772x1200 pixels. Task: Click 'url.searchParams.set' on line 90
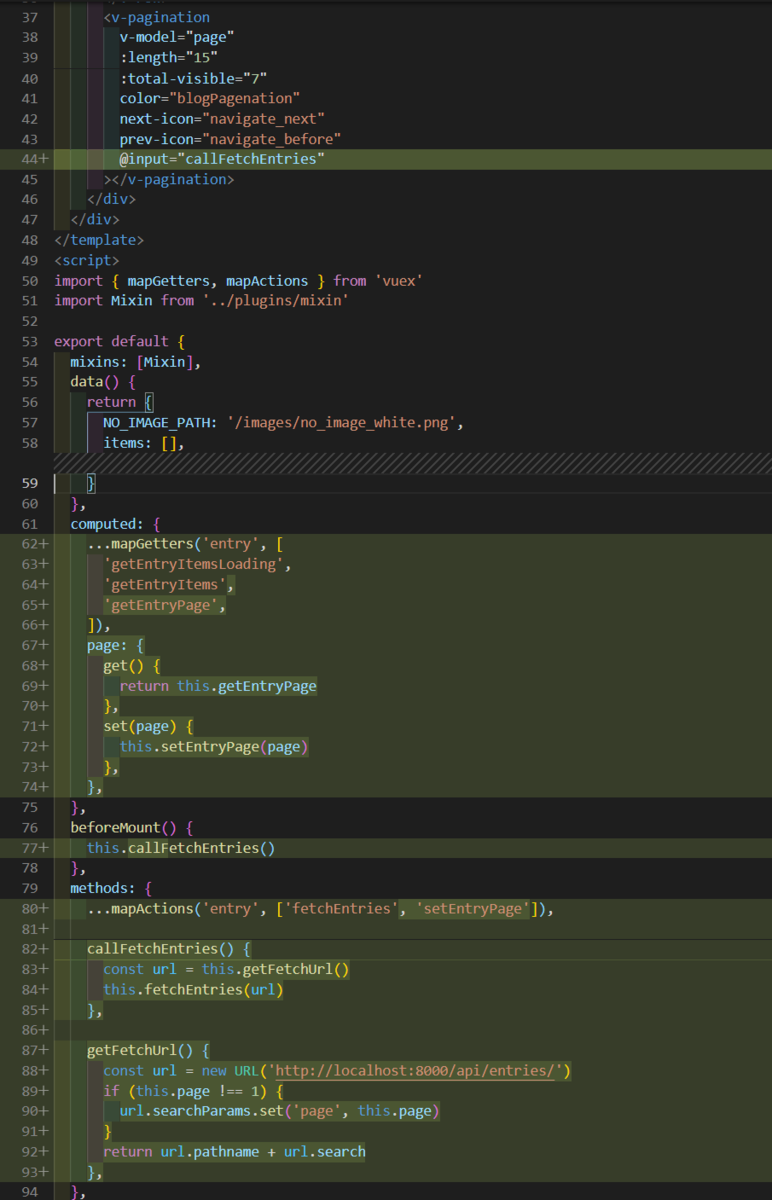[202, 1111]
